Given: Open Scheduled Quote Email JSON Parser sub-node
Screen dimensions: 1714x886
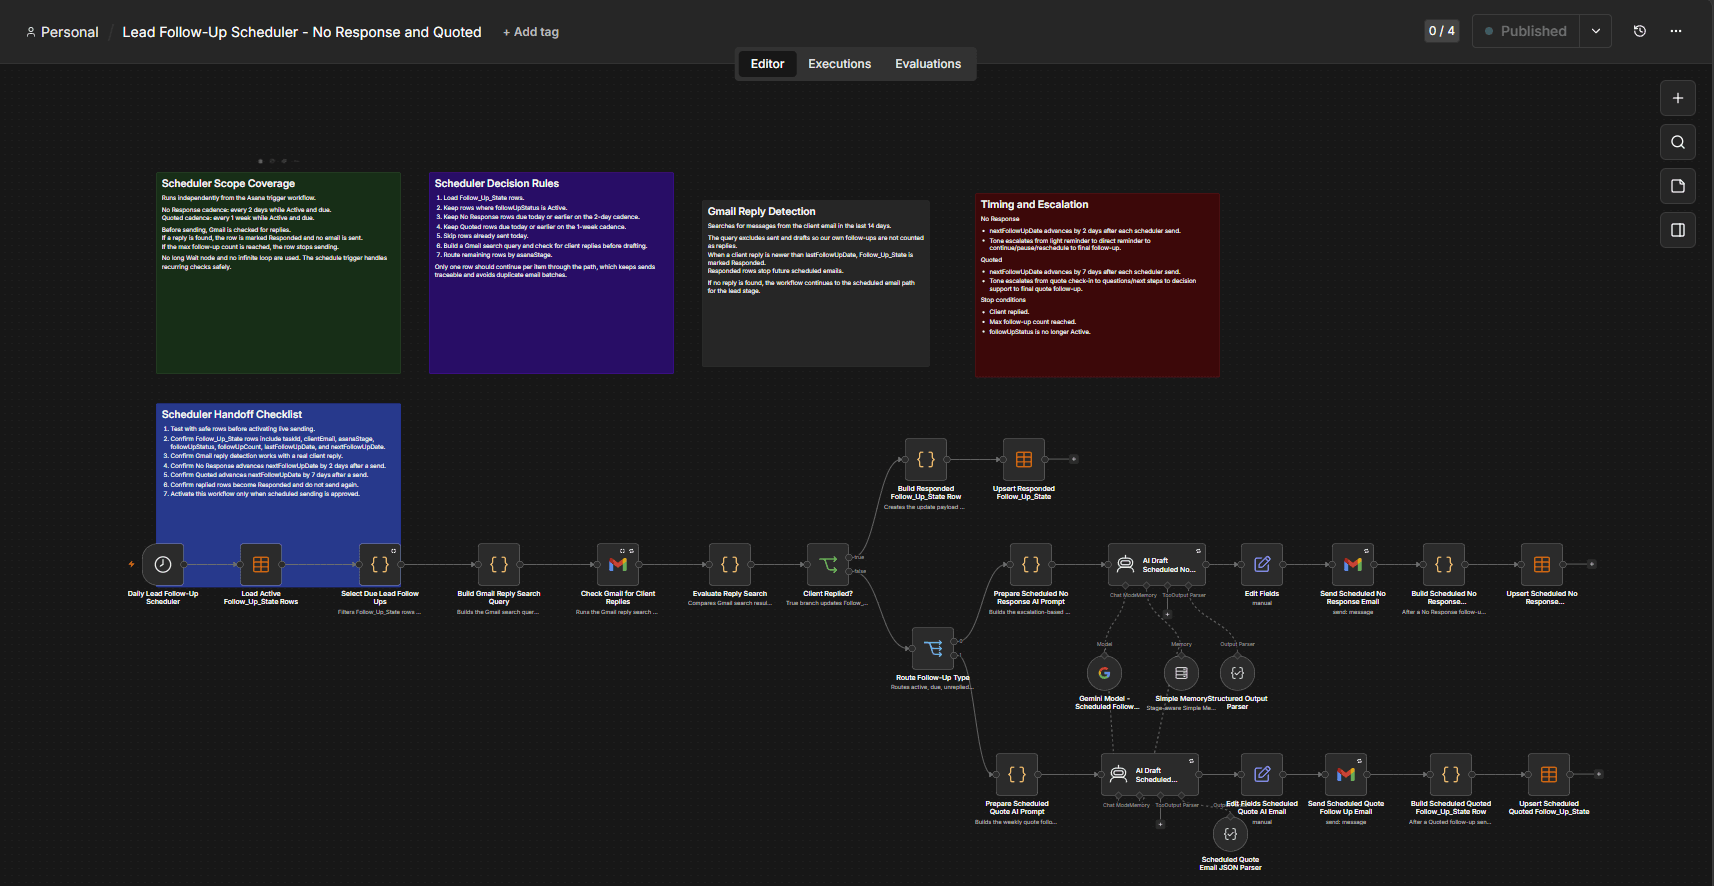Looking at the screenshot, I should (1230, 834).
